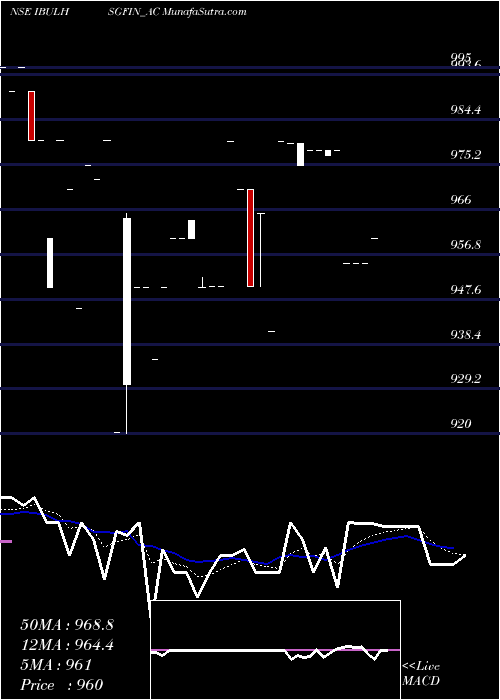Click the '50MA : 968.8' readout

[x=67, y=625]
